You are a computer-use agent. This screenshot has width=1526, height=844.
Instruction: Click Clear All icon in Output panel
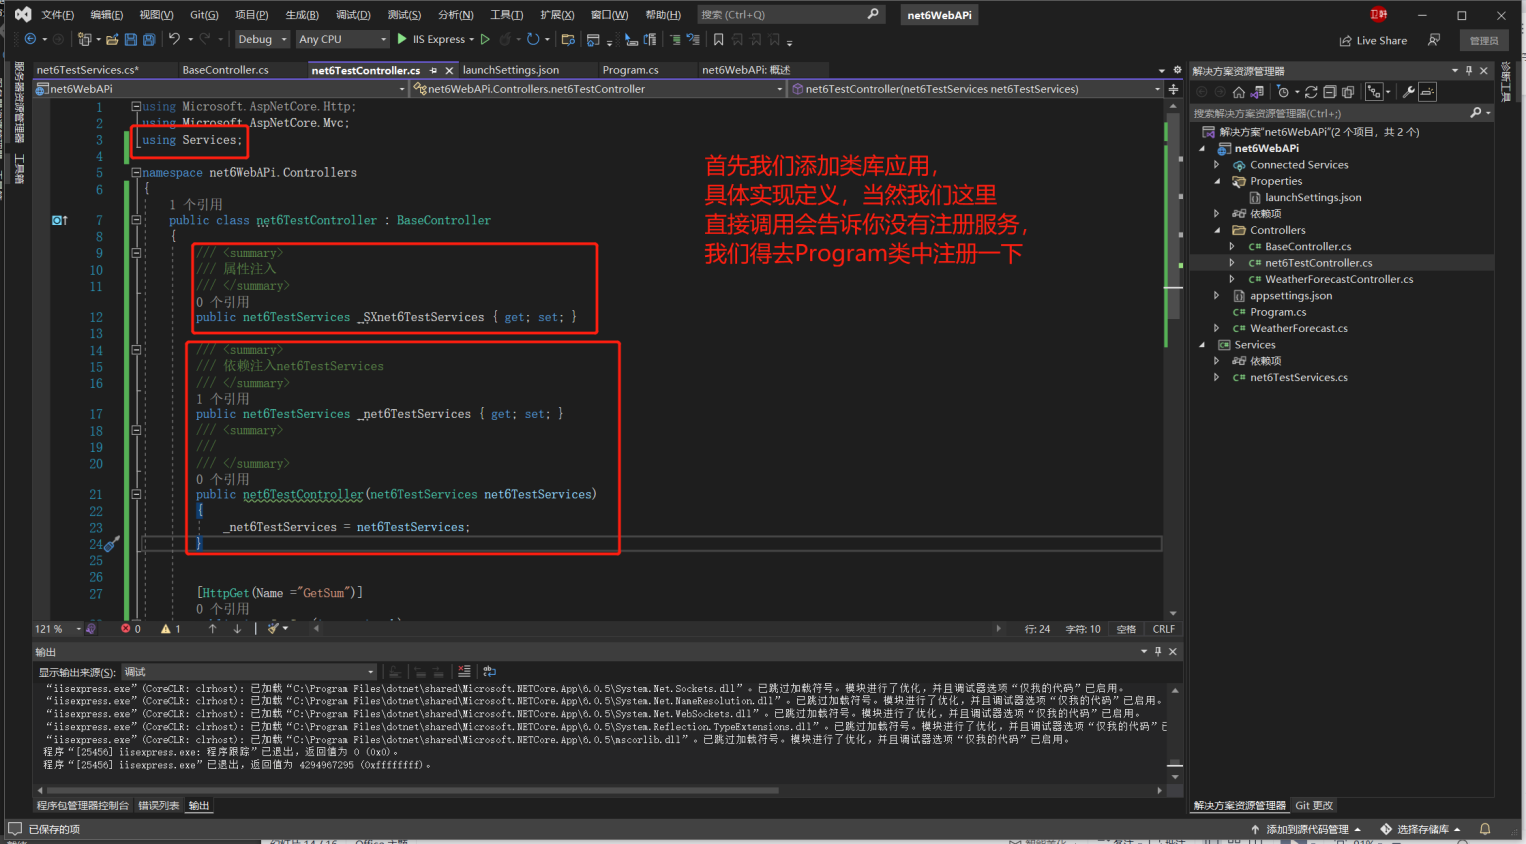[x=464, y=672]
